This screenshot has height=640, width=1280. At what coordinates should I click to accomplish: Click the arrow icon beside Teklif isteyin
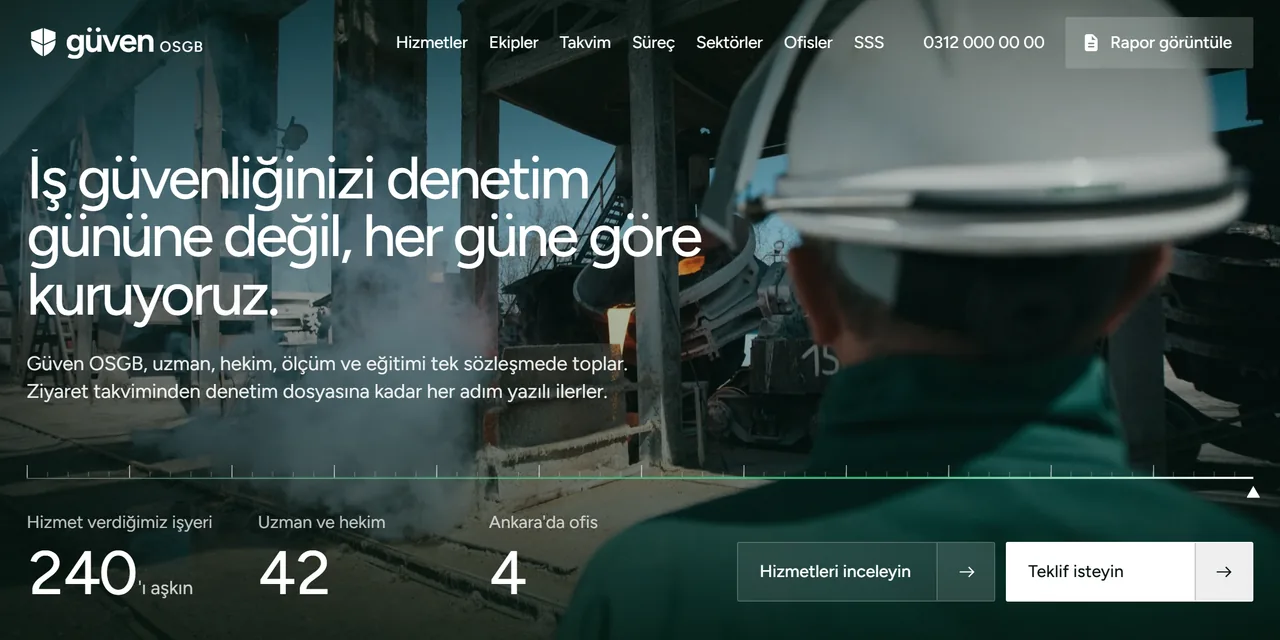1224,572
